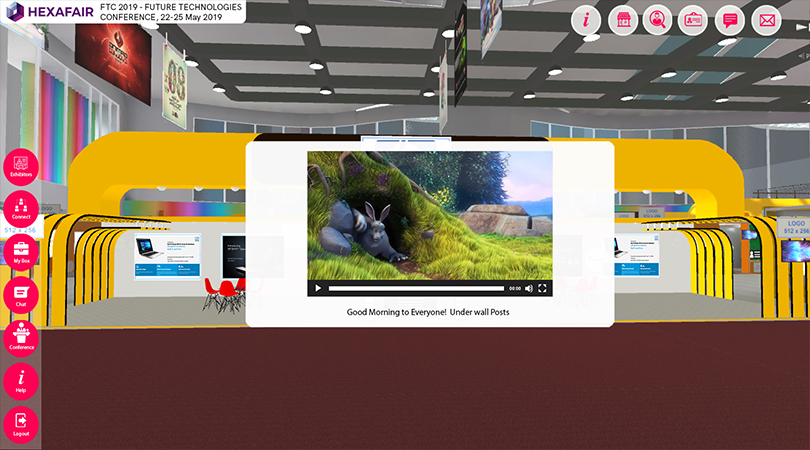The image size is (810, 450).
Task: Click the Good Morning to Everyone caption
Action: tap(428, 312)
